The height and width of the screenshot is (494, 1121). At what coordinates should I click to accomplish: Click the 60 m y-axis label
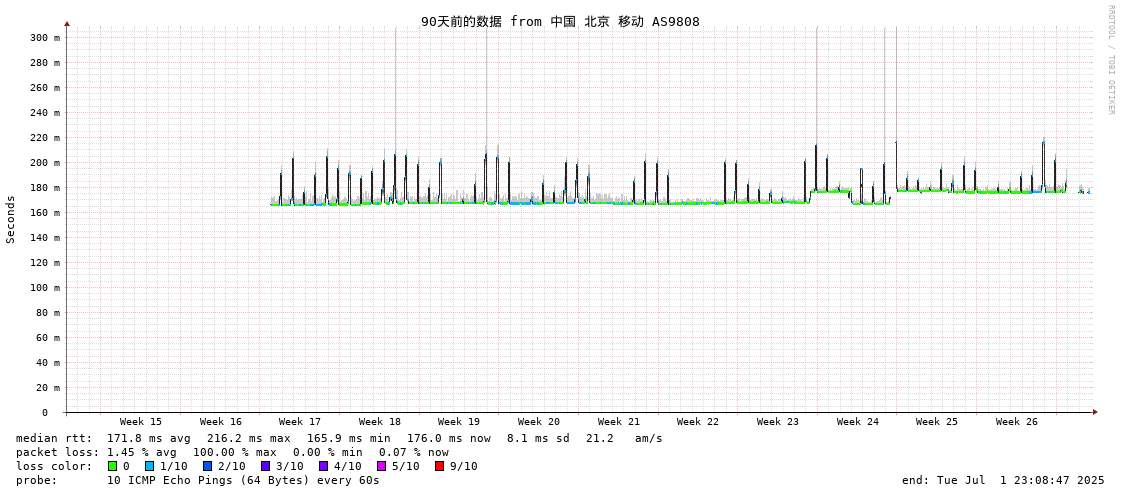point(48,337)
